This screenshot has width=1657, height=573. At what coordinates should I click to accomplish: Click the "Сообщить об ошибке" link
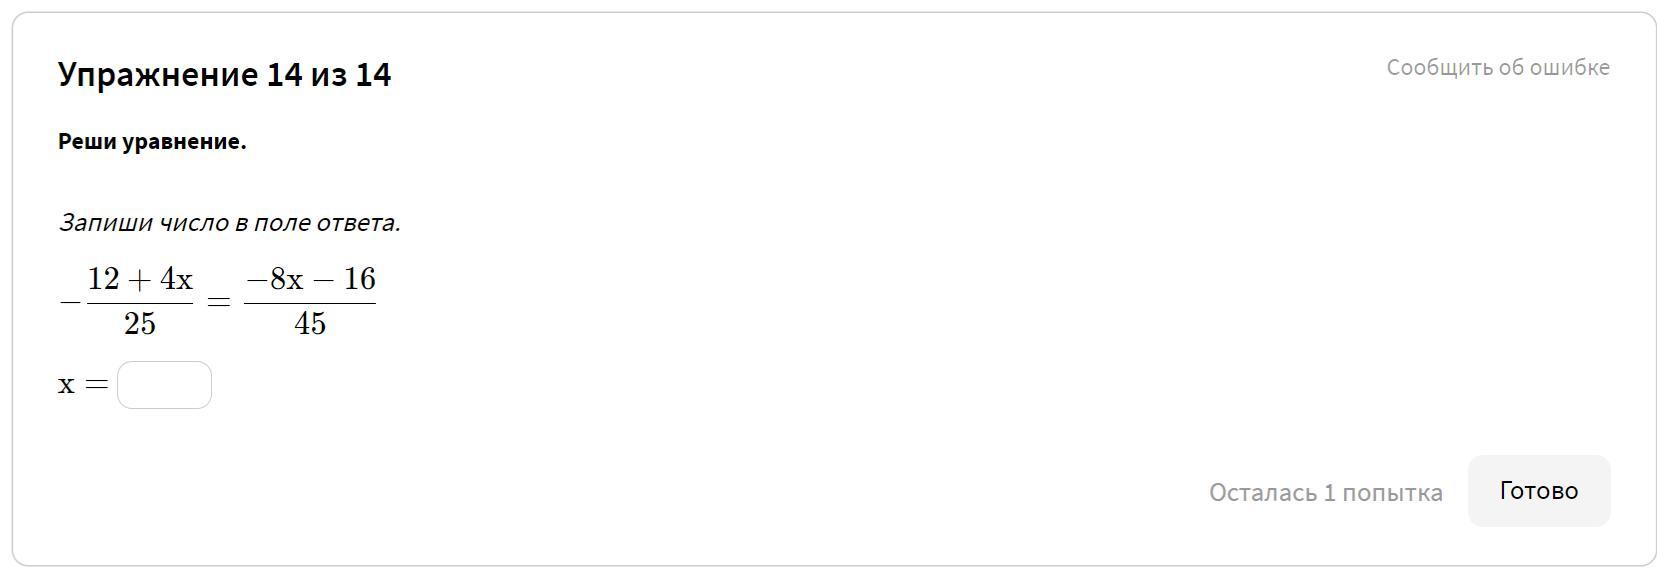tap(1497, 67)
